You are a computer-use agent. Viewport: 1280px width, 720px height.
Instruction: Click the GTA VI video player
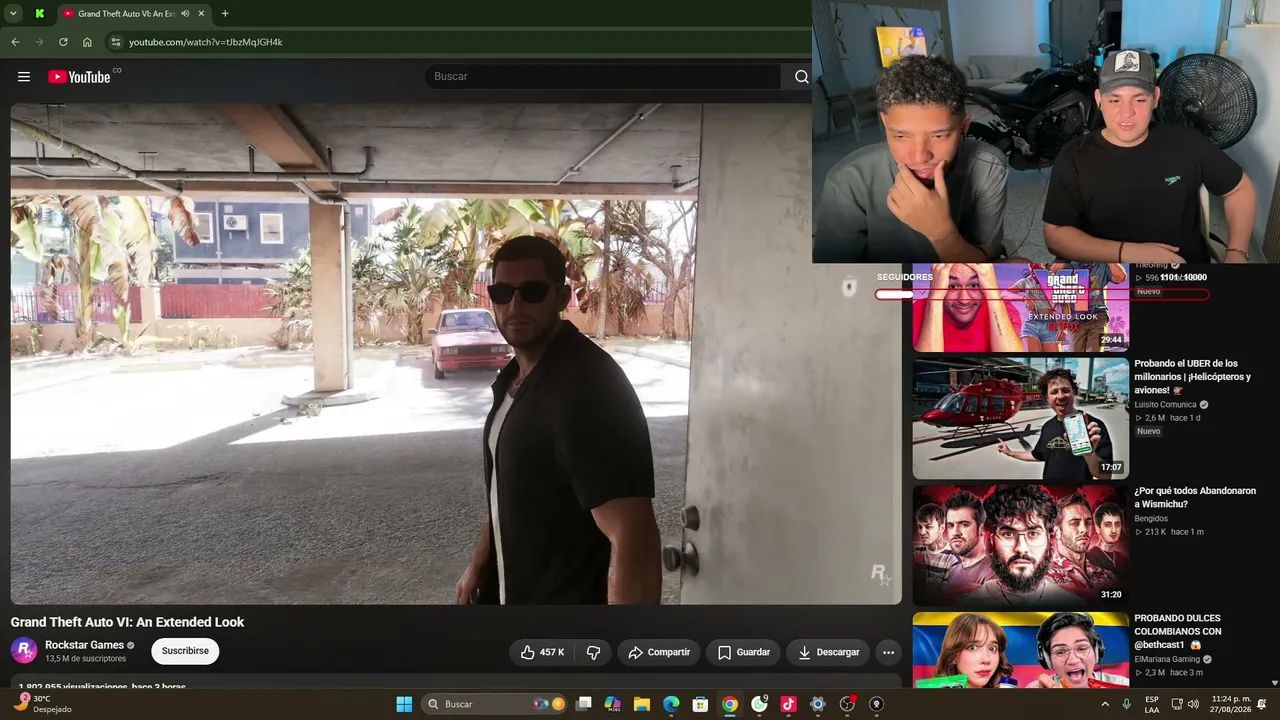click(456, 354)
